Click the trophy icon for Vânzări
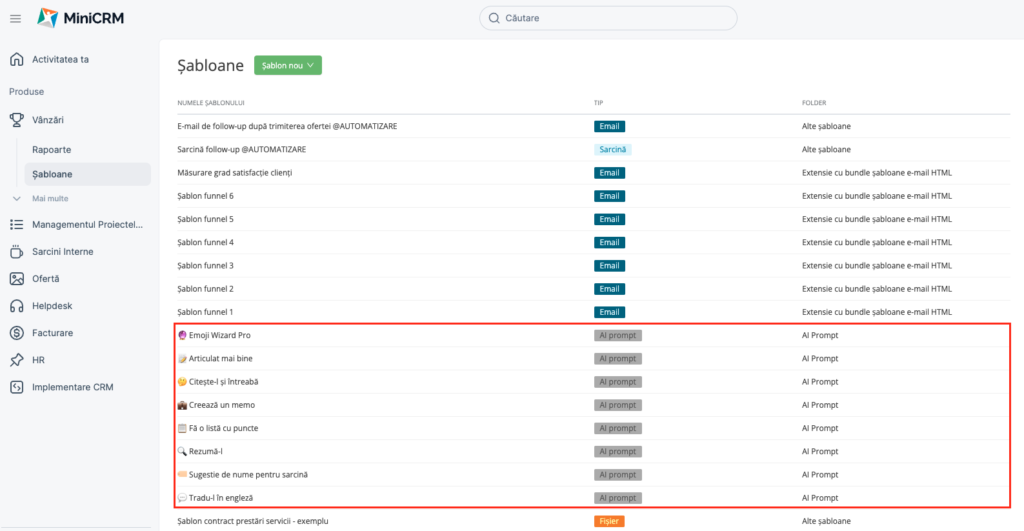 17,120
